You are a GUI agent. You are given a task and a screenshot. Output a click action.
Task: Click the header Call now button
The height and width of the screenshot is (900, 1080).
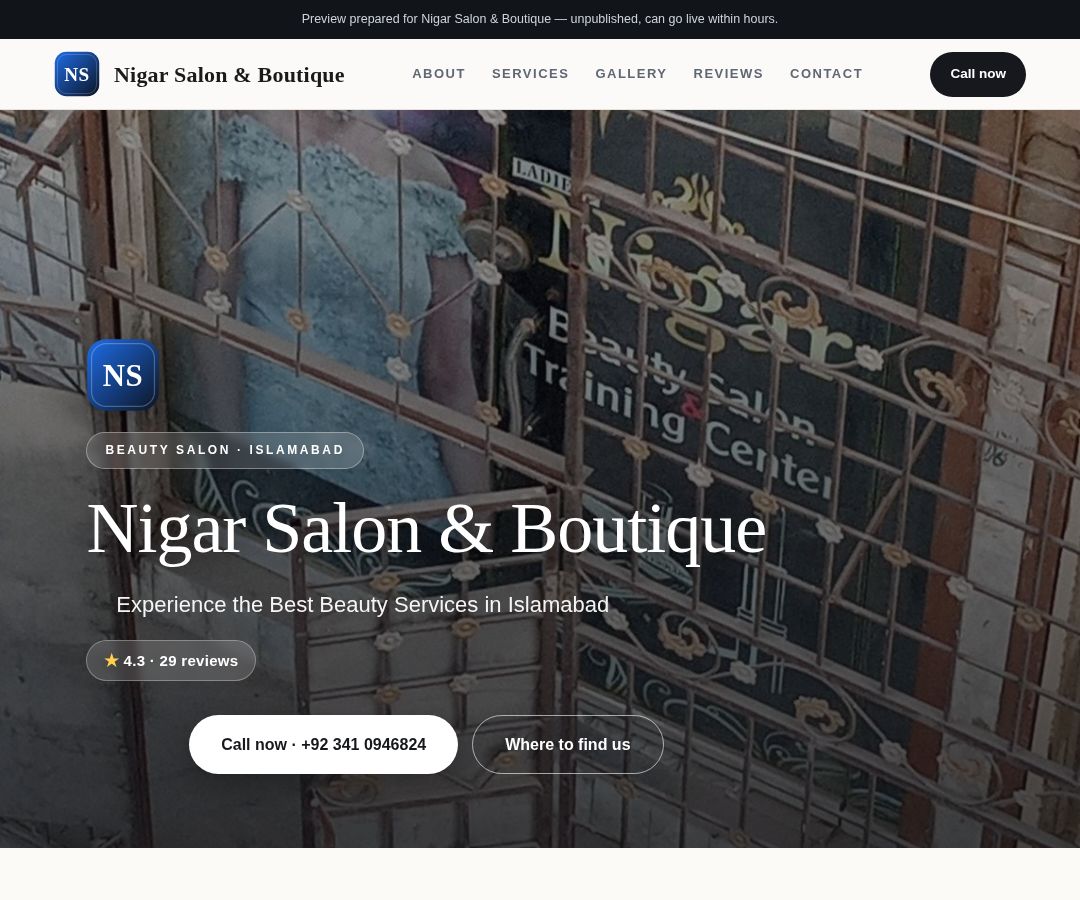(x=977, y=74)
